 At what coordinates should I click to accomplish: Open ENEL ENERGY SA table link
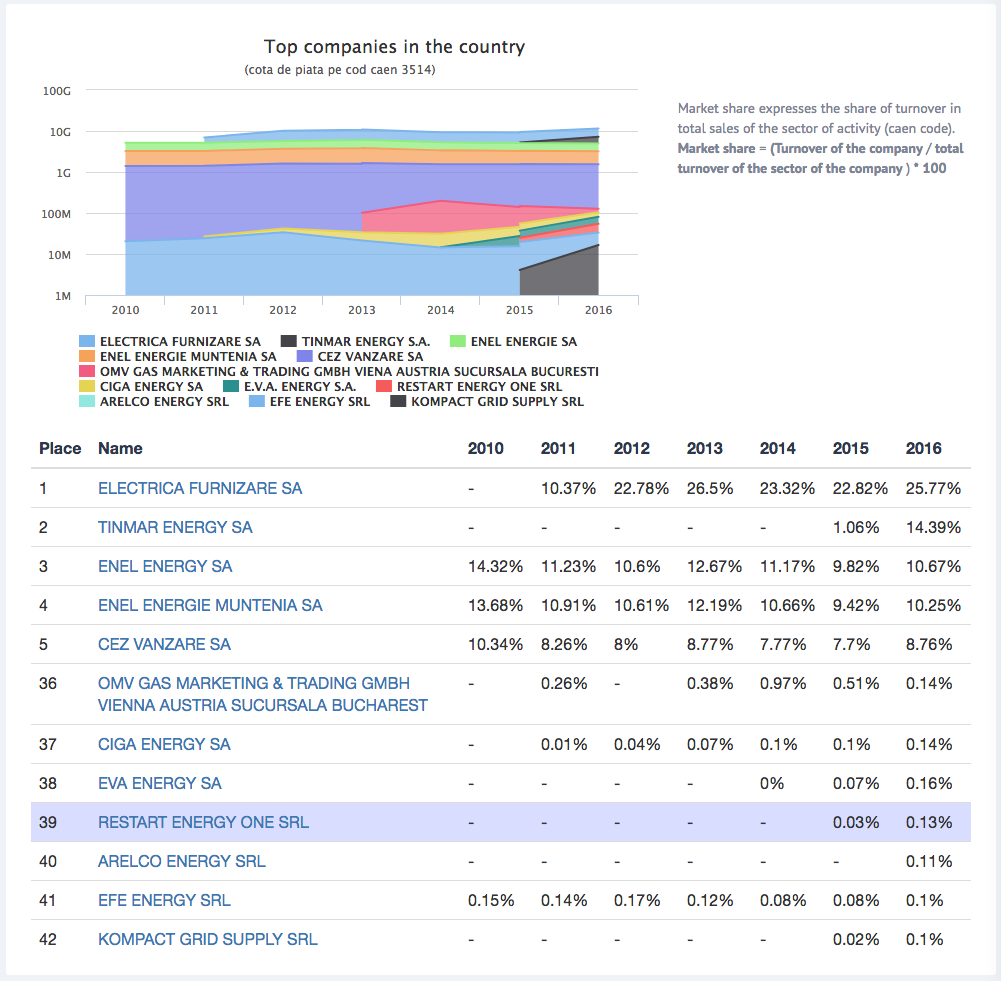click(165, 566)
